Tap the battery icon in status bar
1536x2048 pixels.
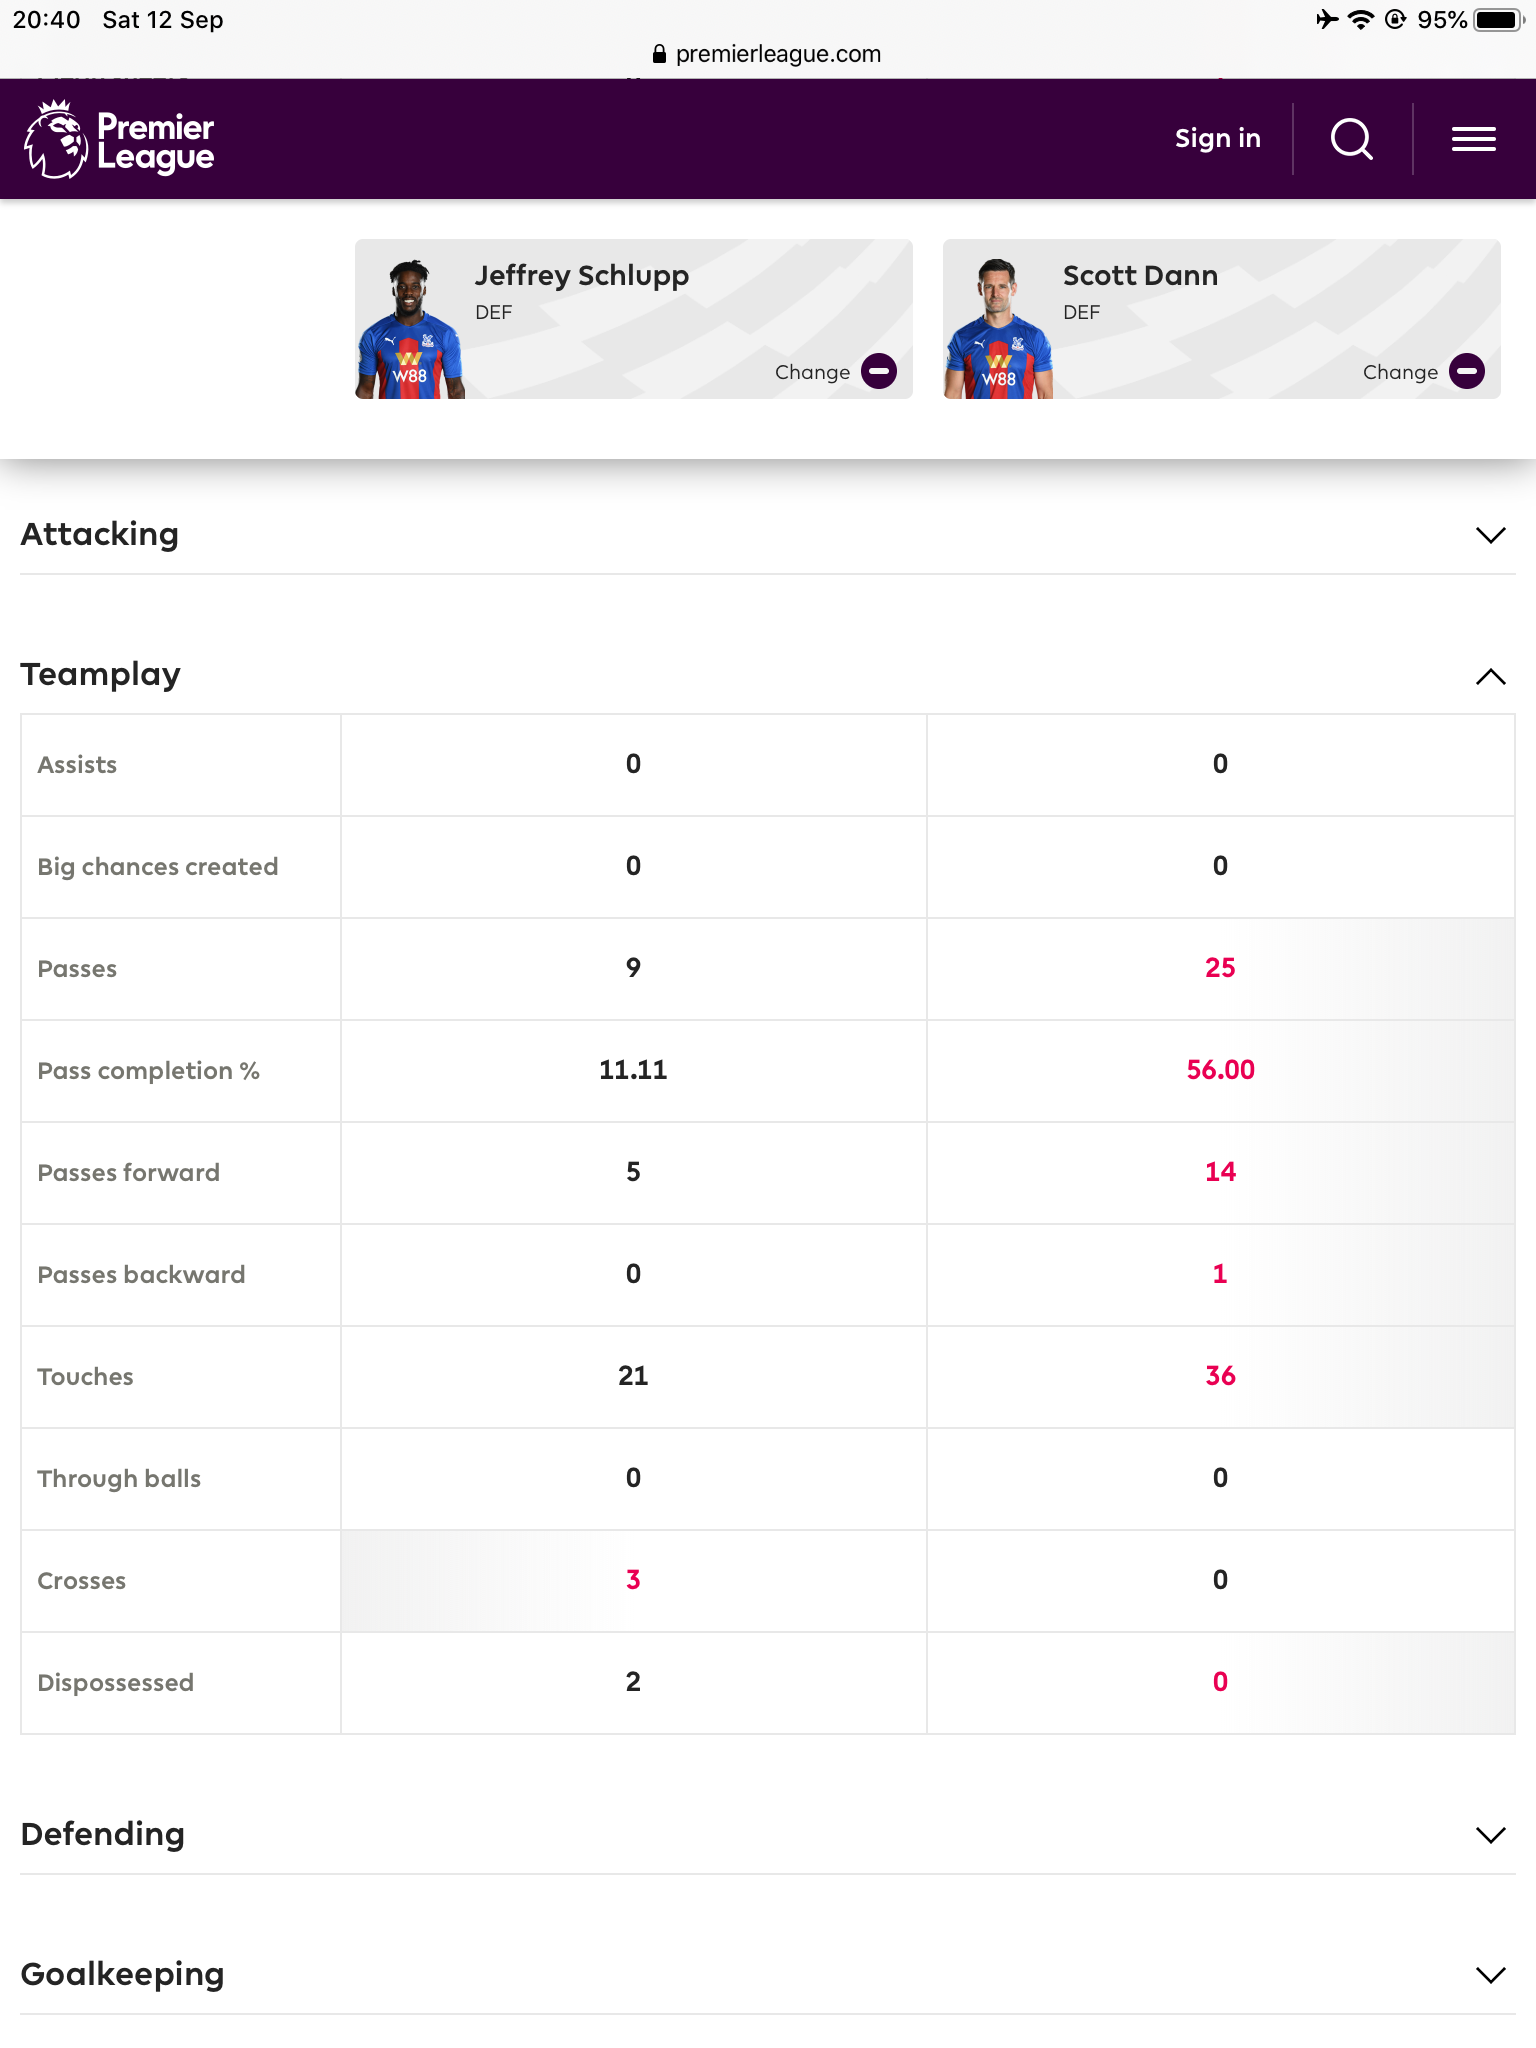(x=1497, y=20)
